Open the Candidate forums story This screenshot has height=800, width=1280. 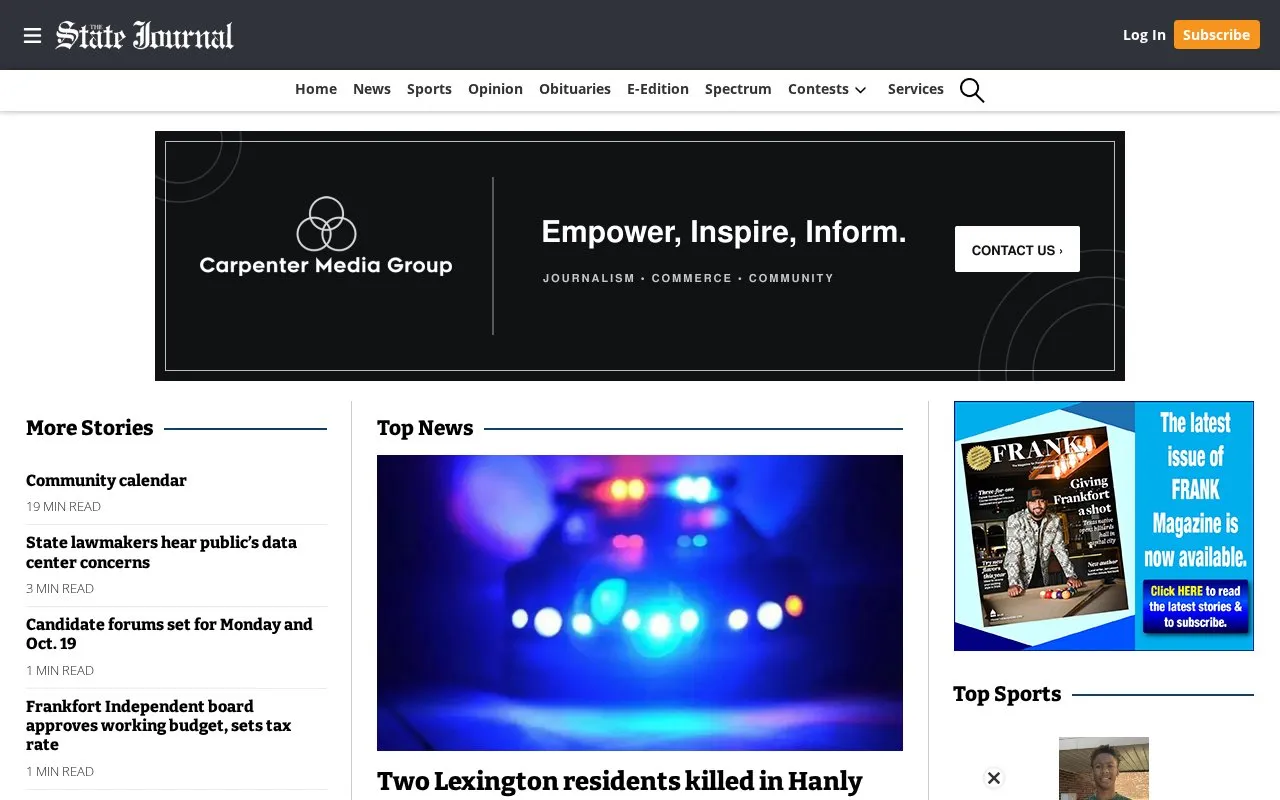click(x=169, y=634)
